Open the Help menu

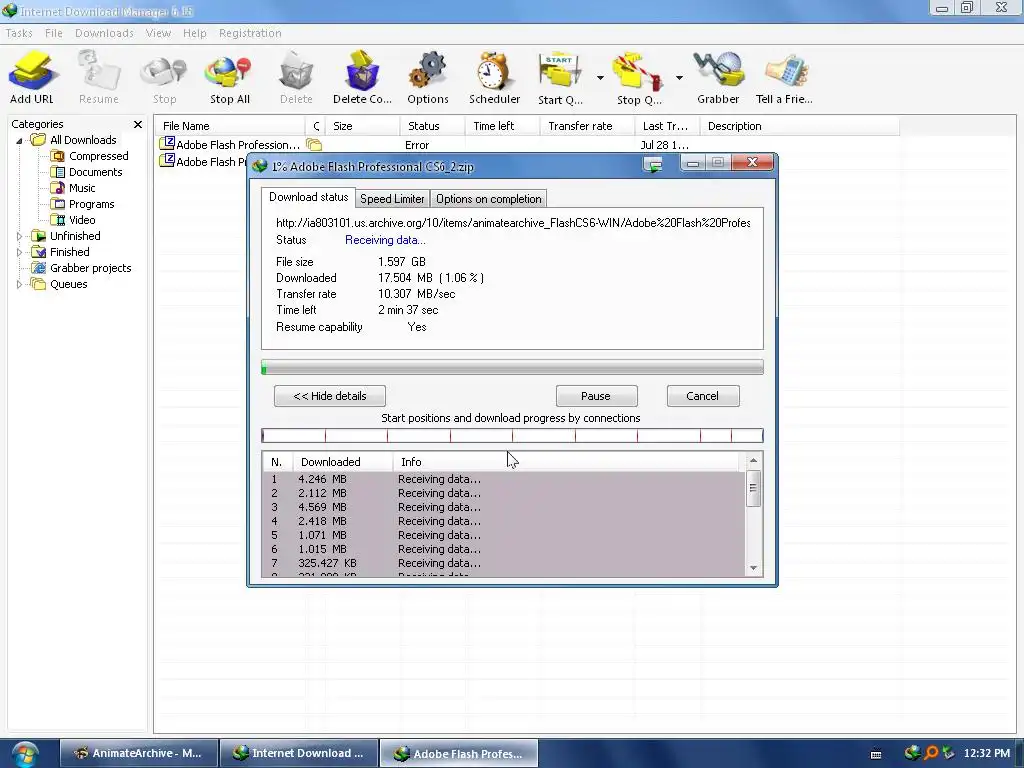pos(195,33)
